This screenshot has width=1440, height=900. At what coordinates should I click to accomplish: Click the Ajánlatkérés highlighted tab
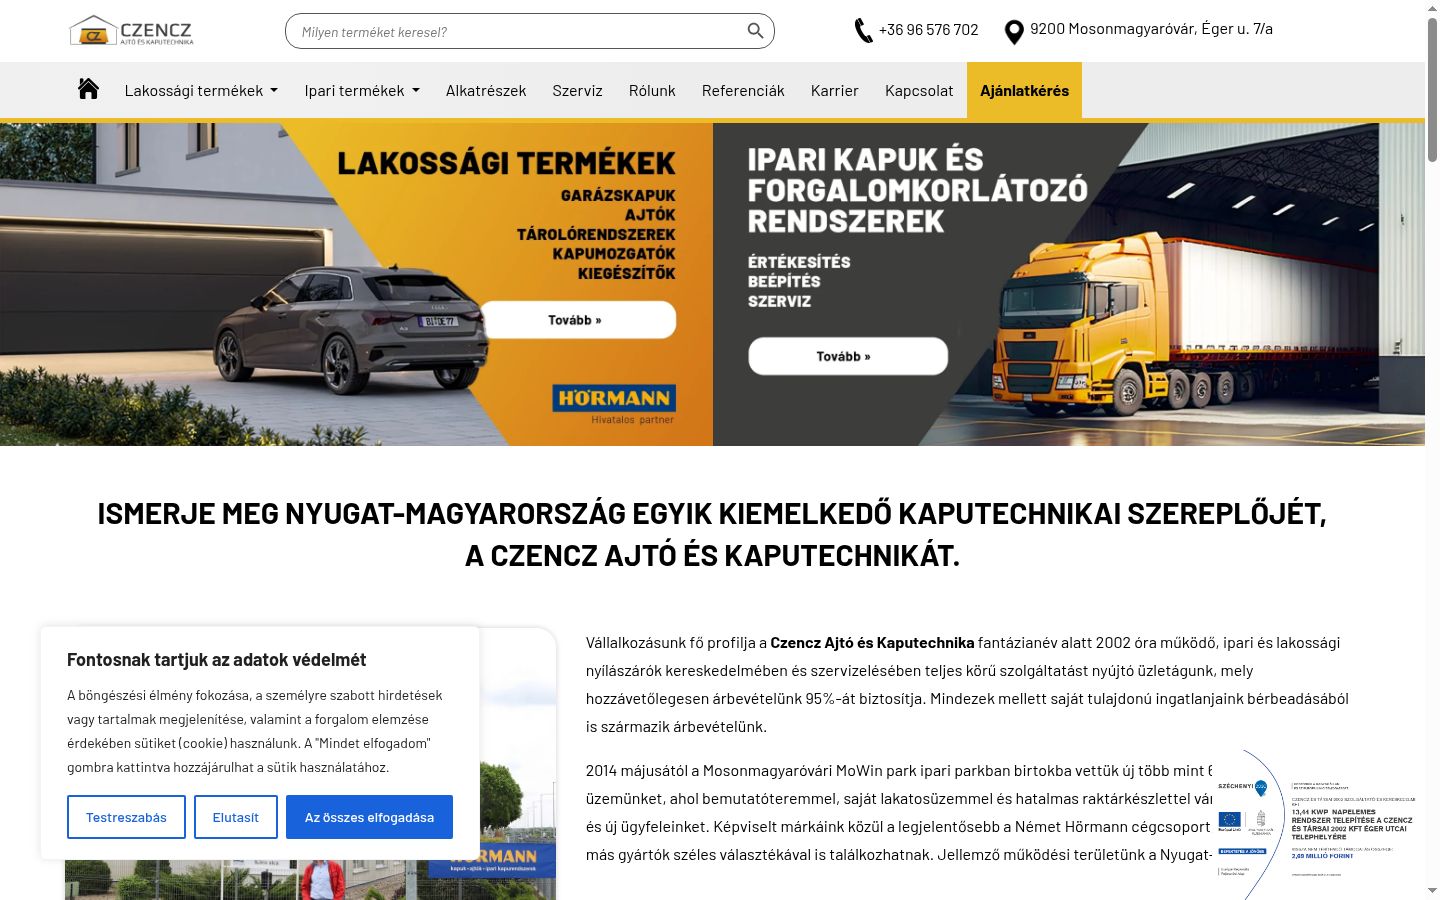(1024, 91)
